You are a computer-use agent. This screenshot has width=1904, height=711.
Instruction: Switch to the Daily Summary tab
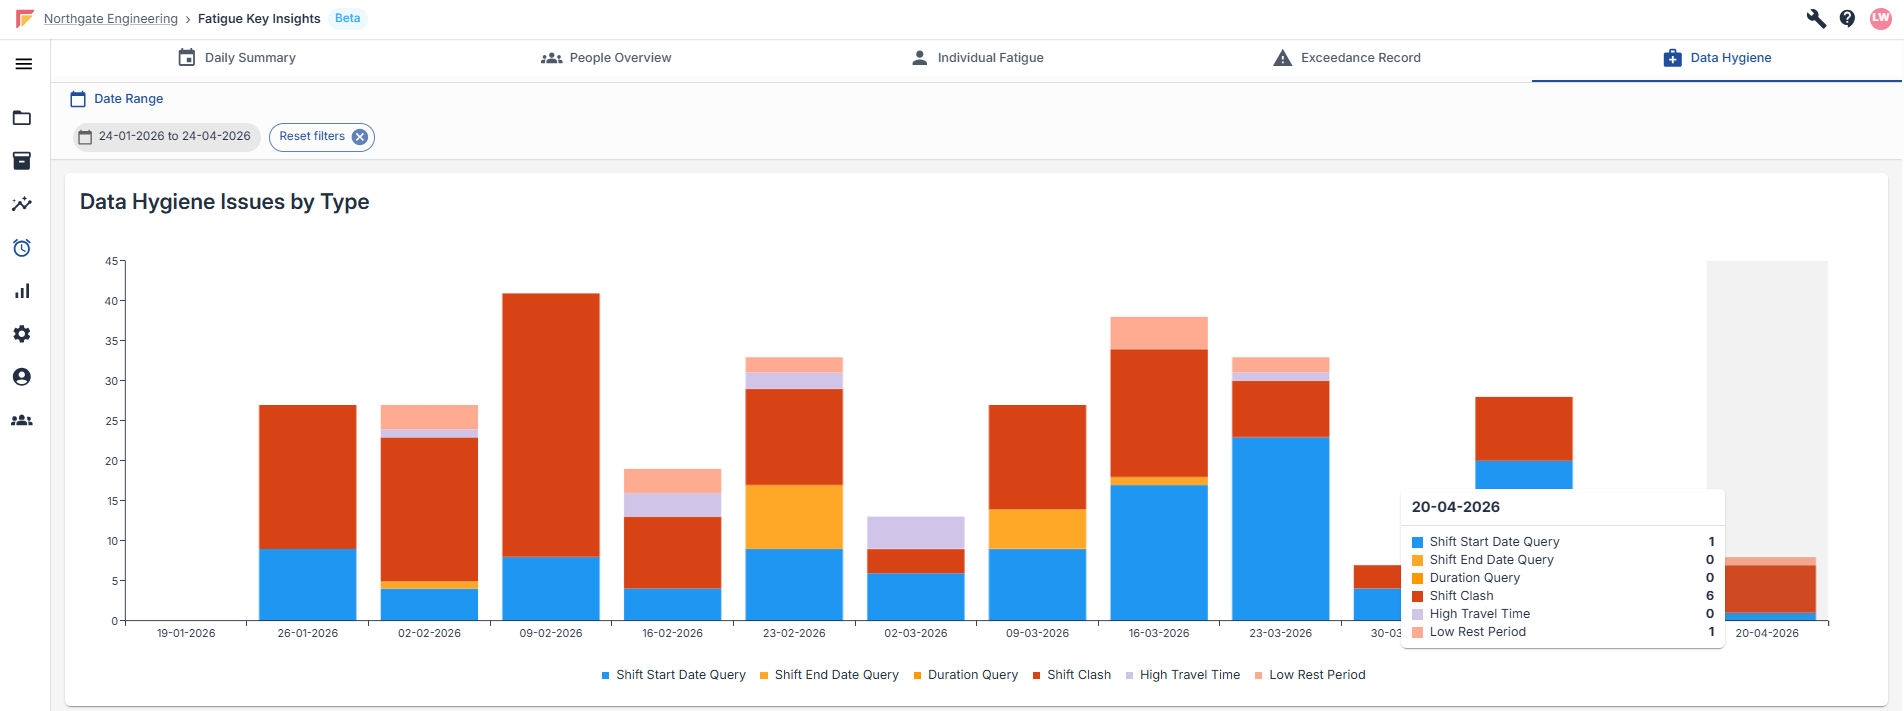236,58
